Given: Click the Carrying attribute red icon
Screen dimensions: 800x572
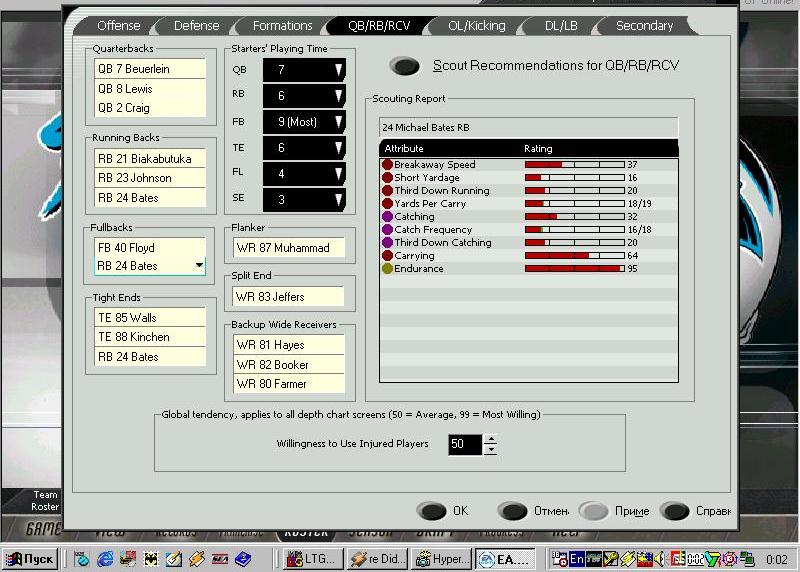Looking at the screenshot, I should click(x=387, y=255).
